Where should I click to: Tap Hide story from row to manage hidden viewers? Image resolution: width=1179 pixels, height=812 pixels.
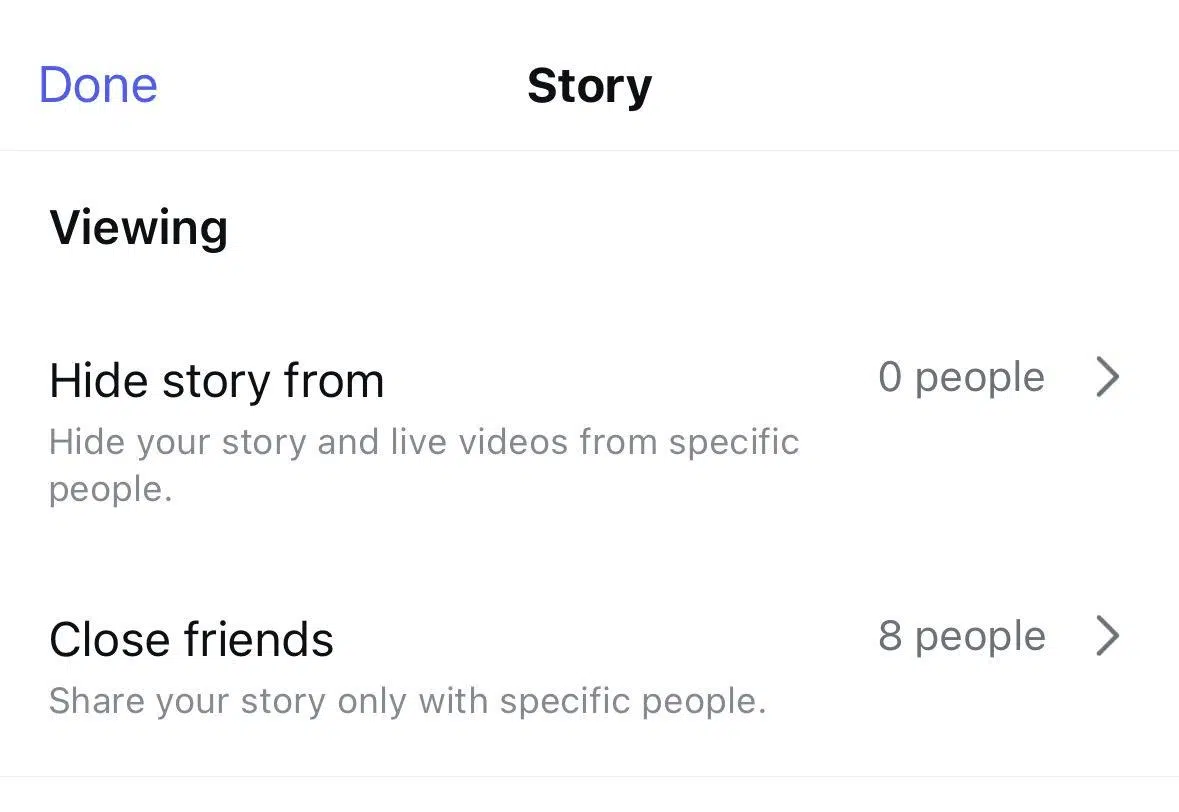(x=216, y=380)
